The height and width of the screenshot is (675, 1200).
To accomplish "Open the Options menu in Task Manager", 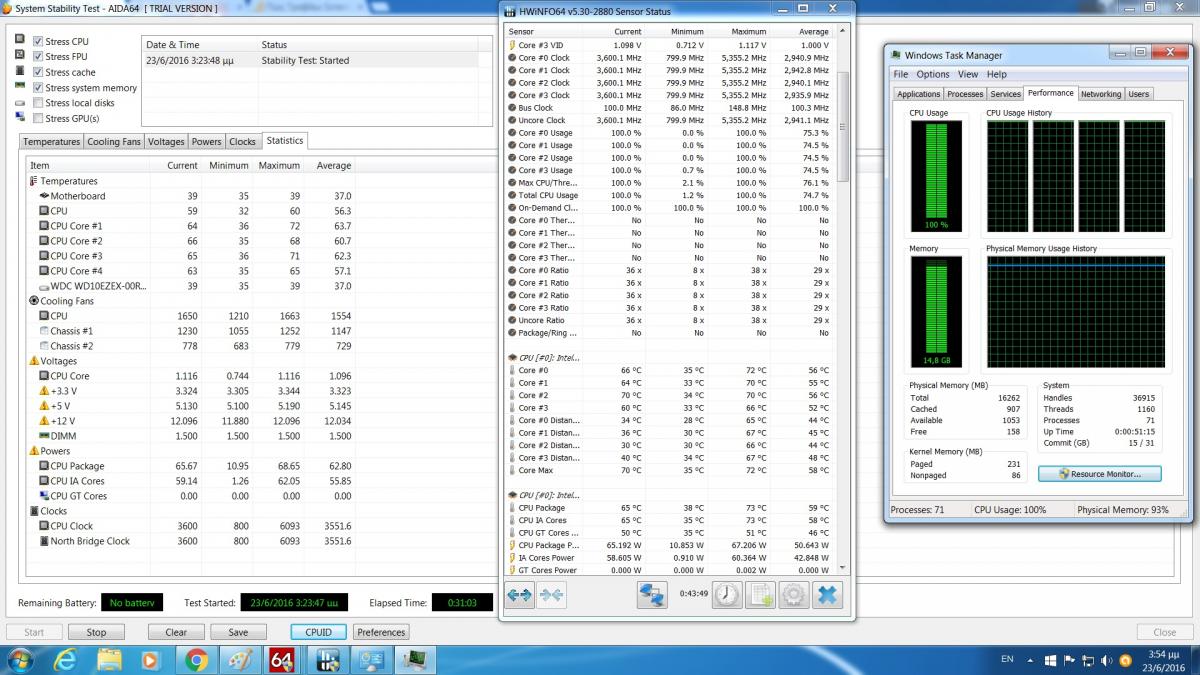I will coord(933,74).
